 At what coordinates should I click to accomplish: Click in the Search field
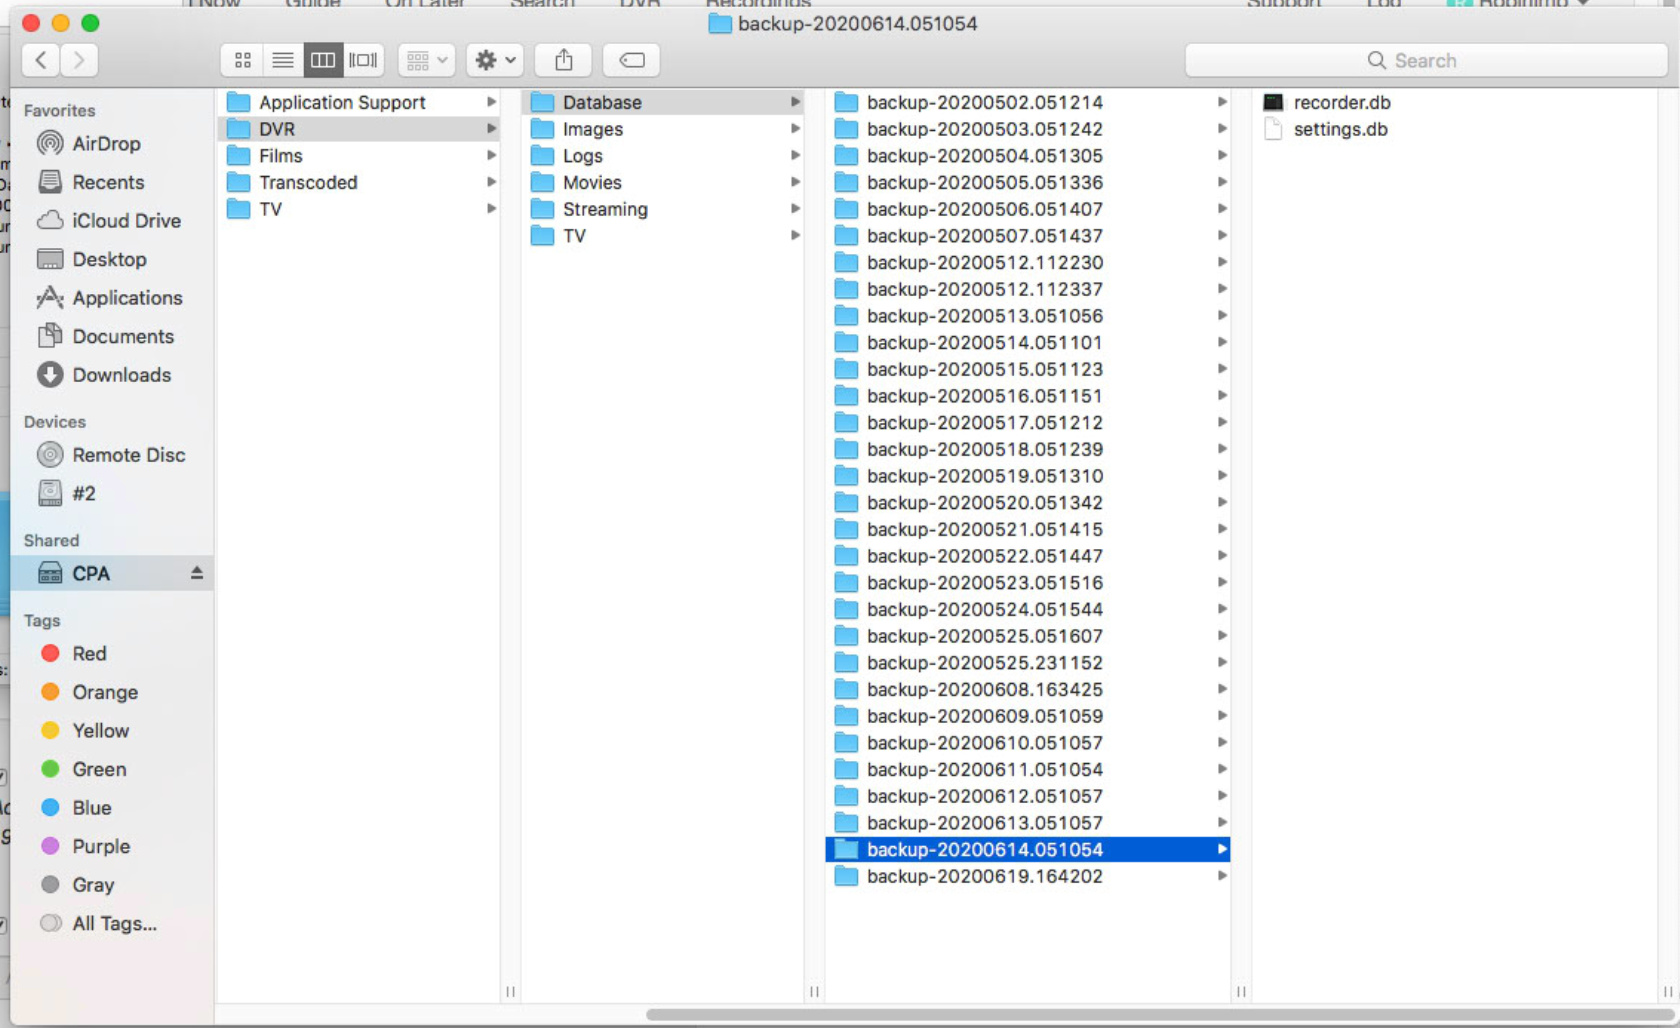[1425, 61]
